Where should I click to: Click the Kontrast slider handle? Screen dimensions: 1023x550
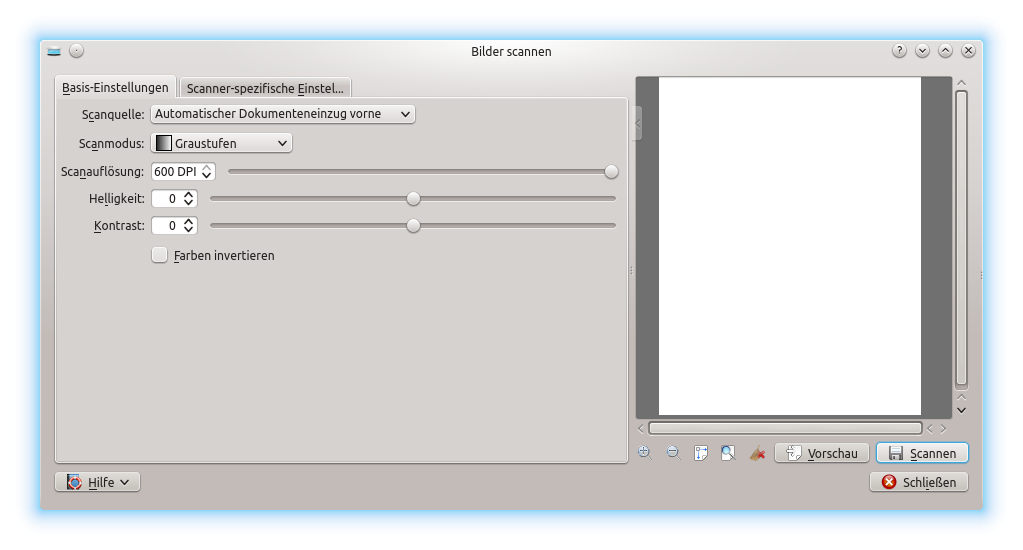click(413, 225)
